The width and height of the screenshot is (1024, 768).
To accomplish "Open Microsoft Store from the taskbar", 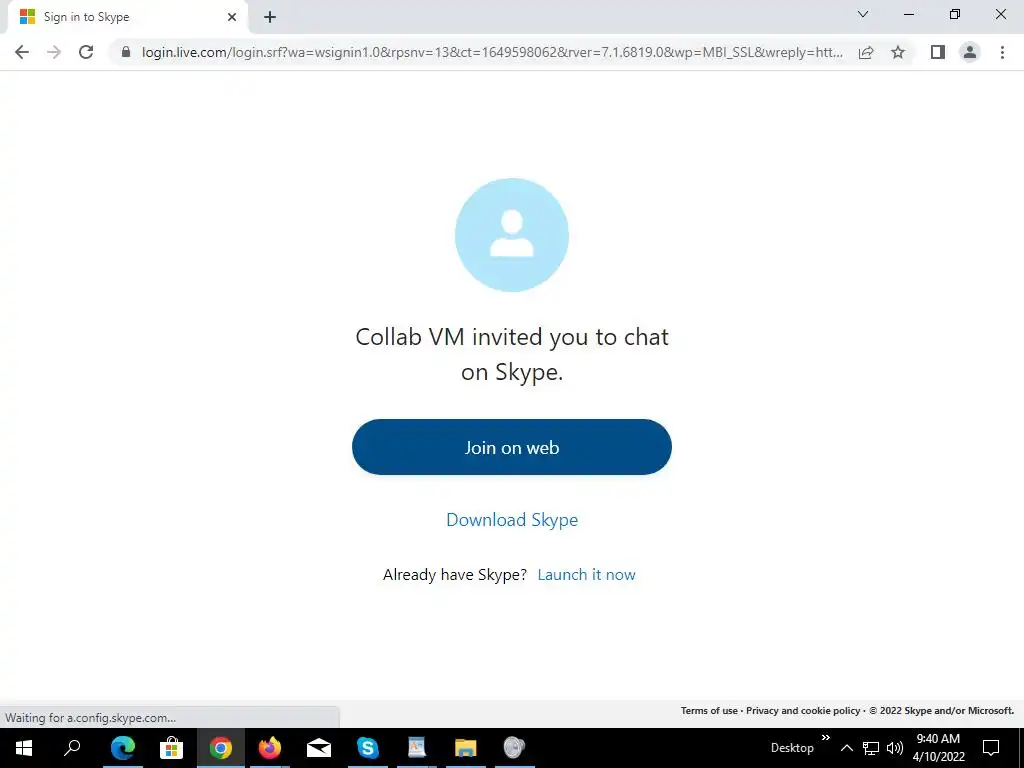I will pos(172,748).
